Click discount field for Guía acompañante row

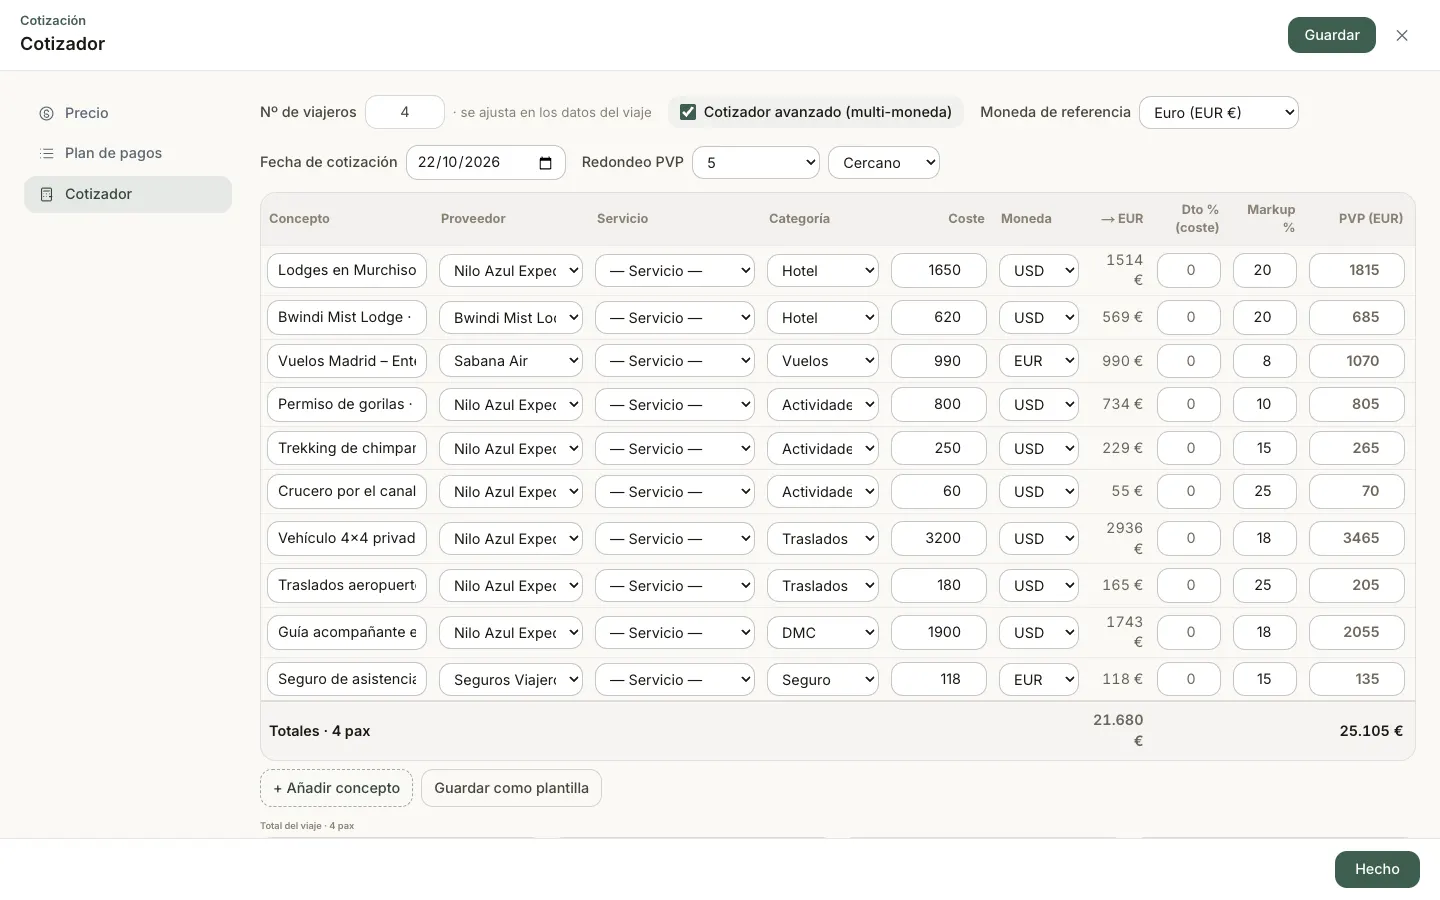coord(1189,632)
